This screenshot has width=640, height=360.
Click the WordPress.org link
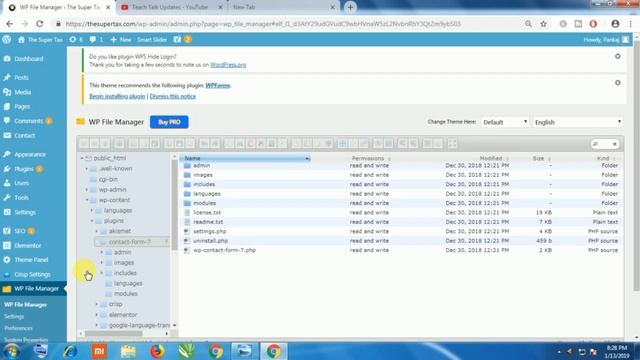tap(228, 65)
